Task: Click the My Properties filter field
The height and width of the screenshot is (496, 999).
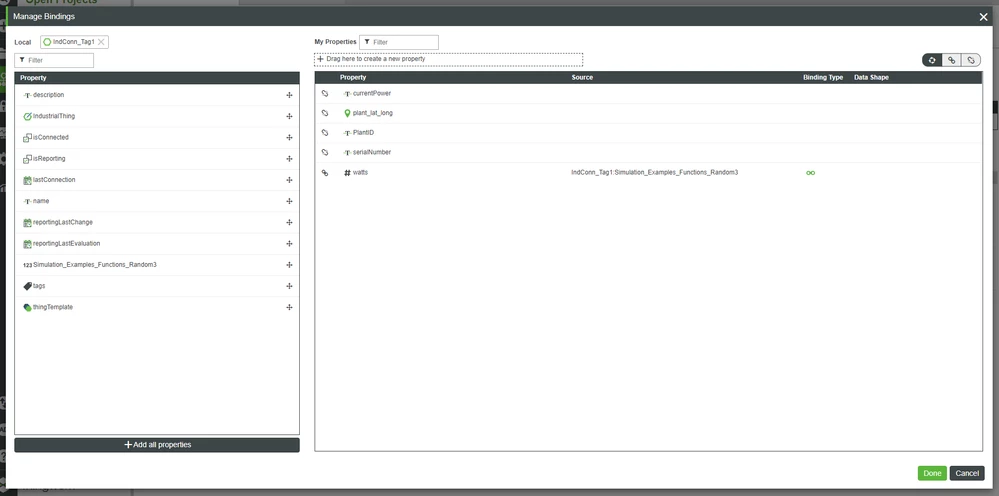Action: pyautogui.click(x=399, y=42)
